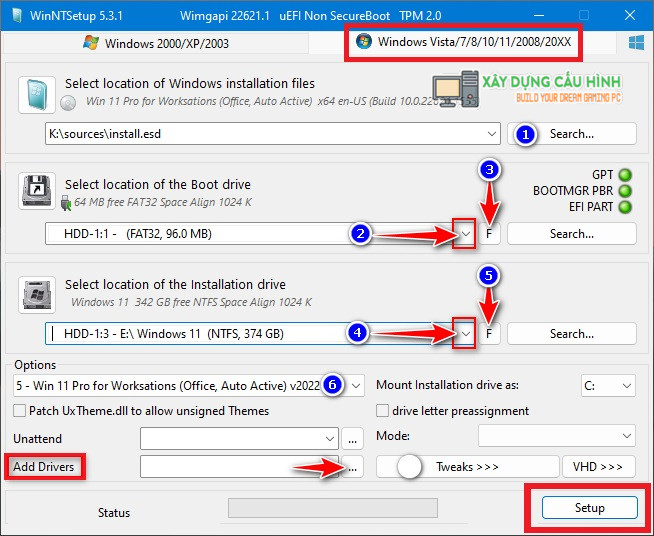Click the Windows installation files icon
This screenshot has width=654, height=536.
pos(37,95)
